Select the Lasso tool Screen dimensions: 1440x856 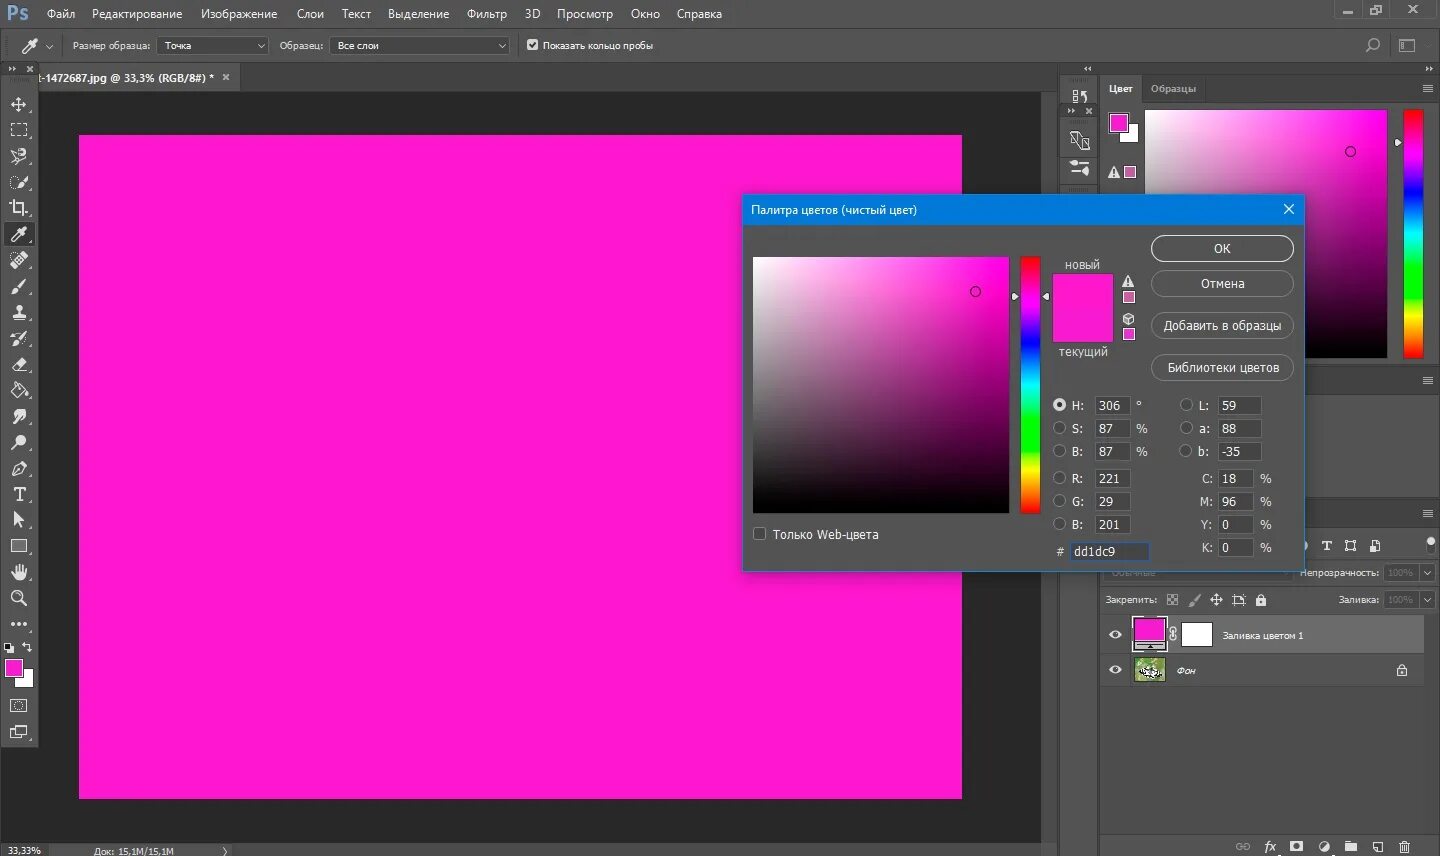[x=19, y=156]
